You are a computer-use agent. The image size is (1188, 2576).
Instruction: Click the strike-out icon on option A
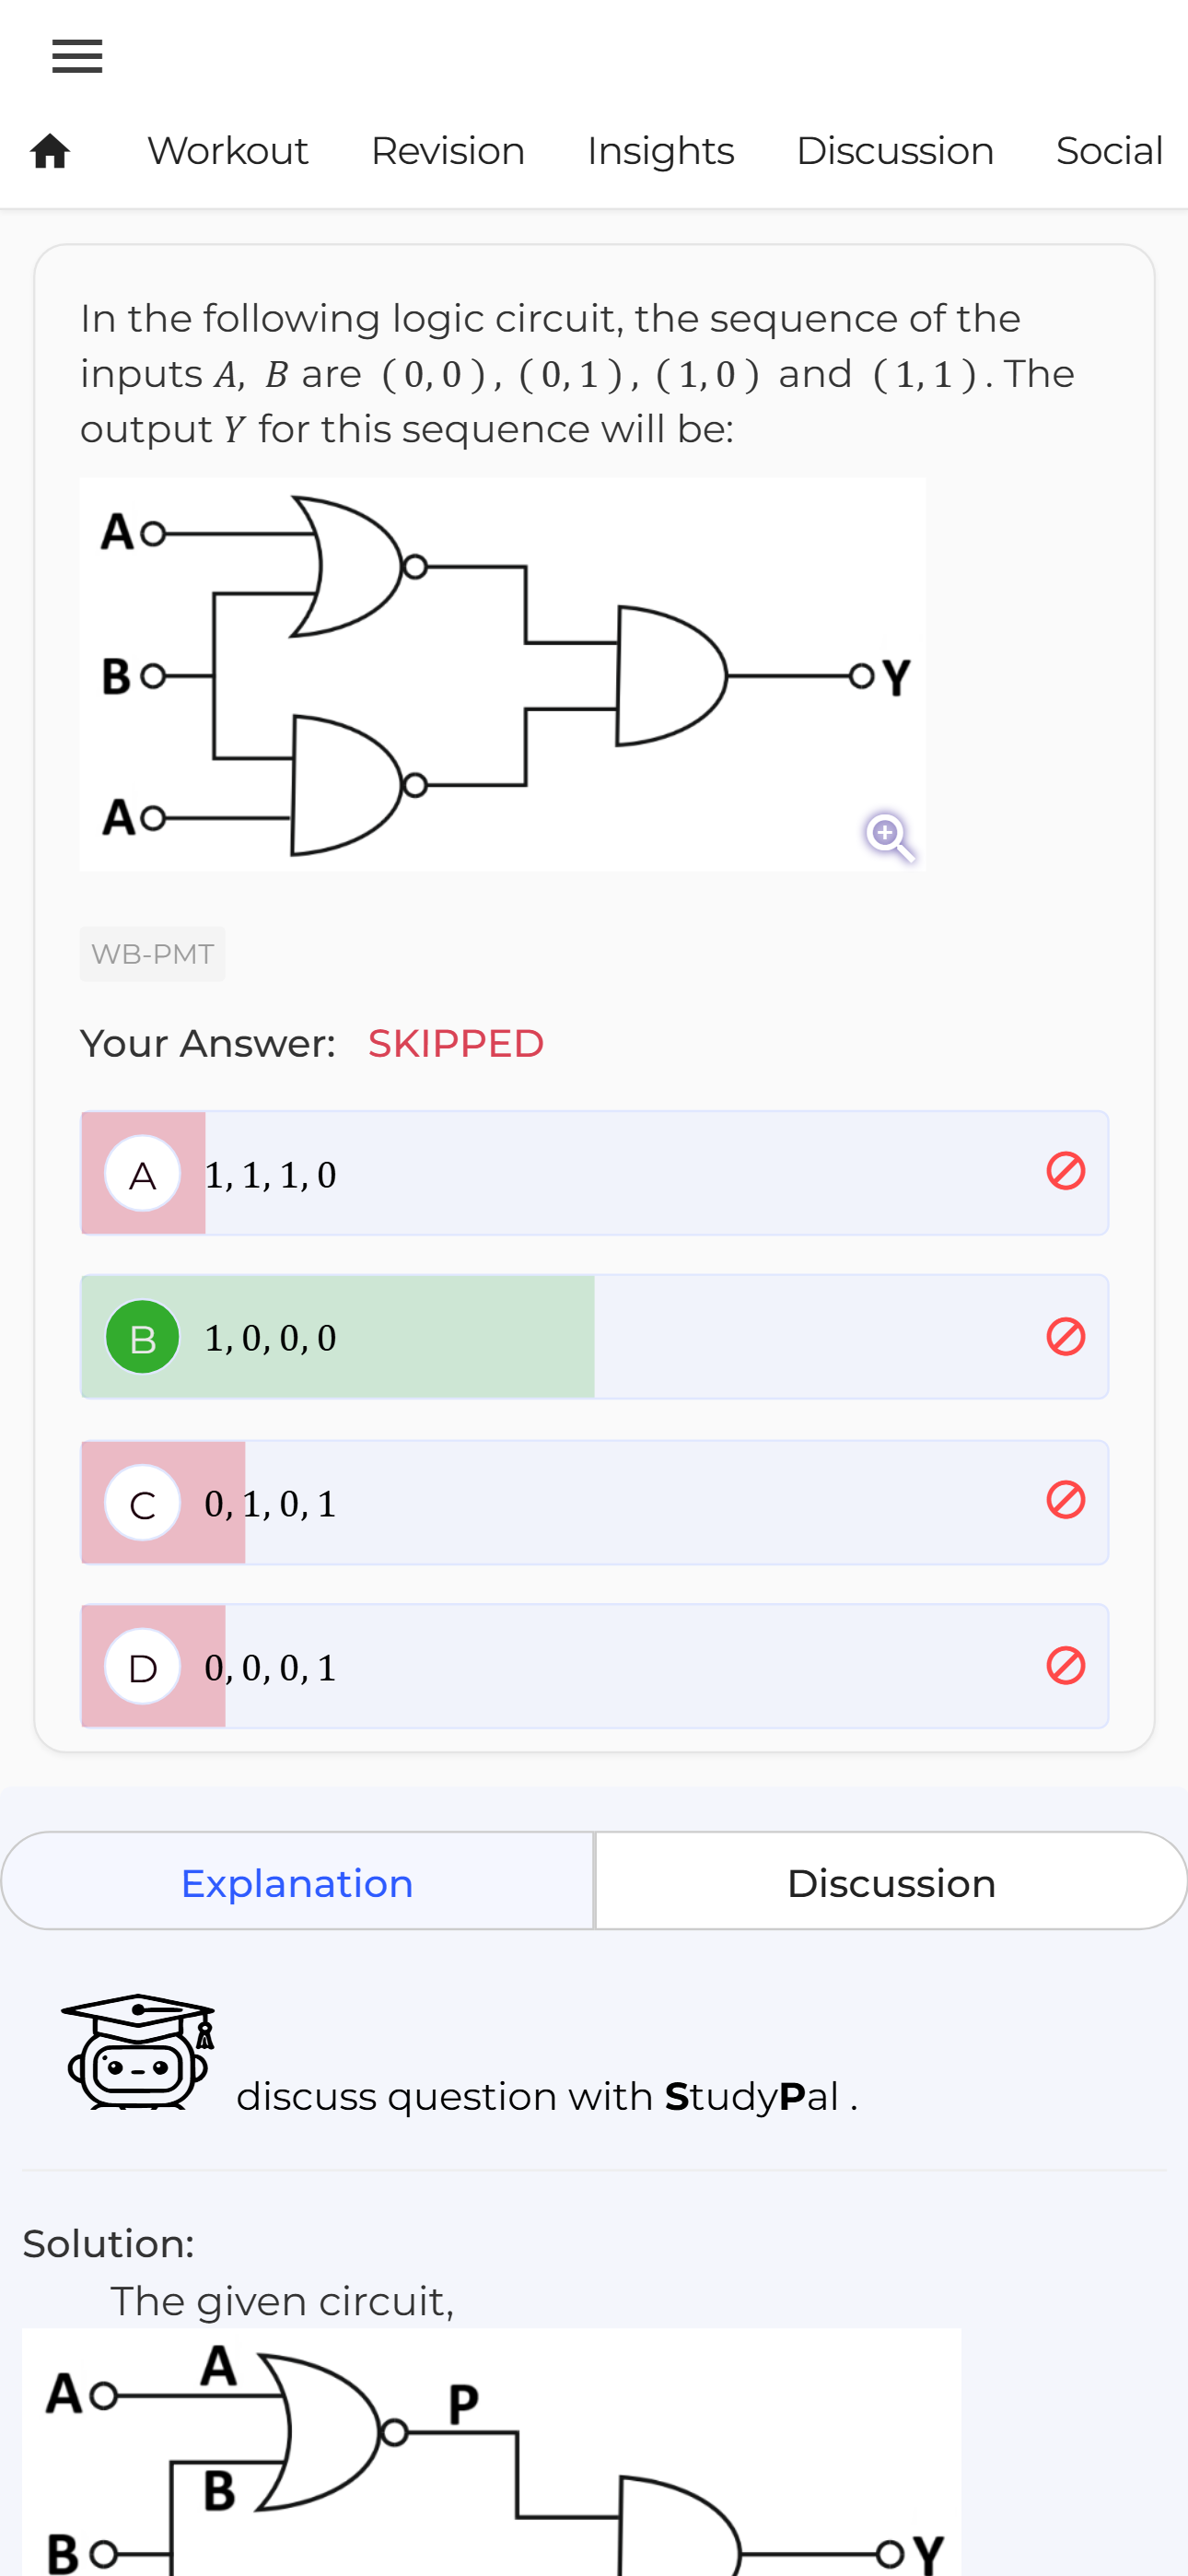point(1065,1171)
